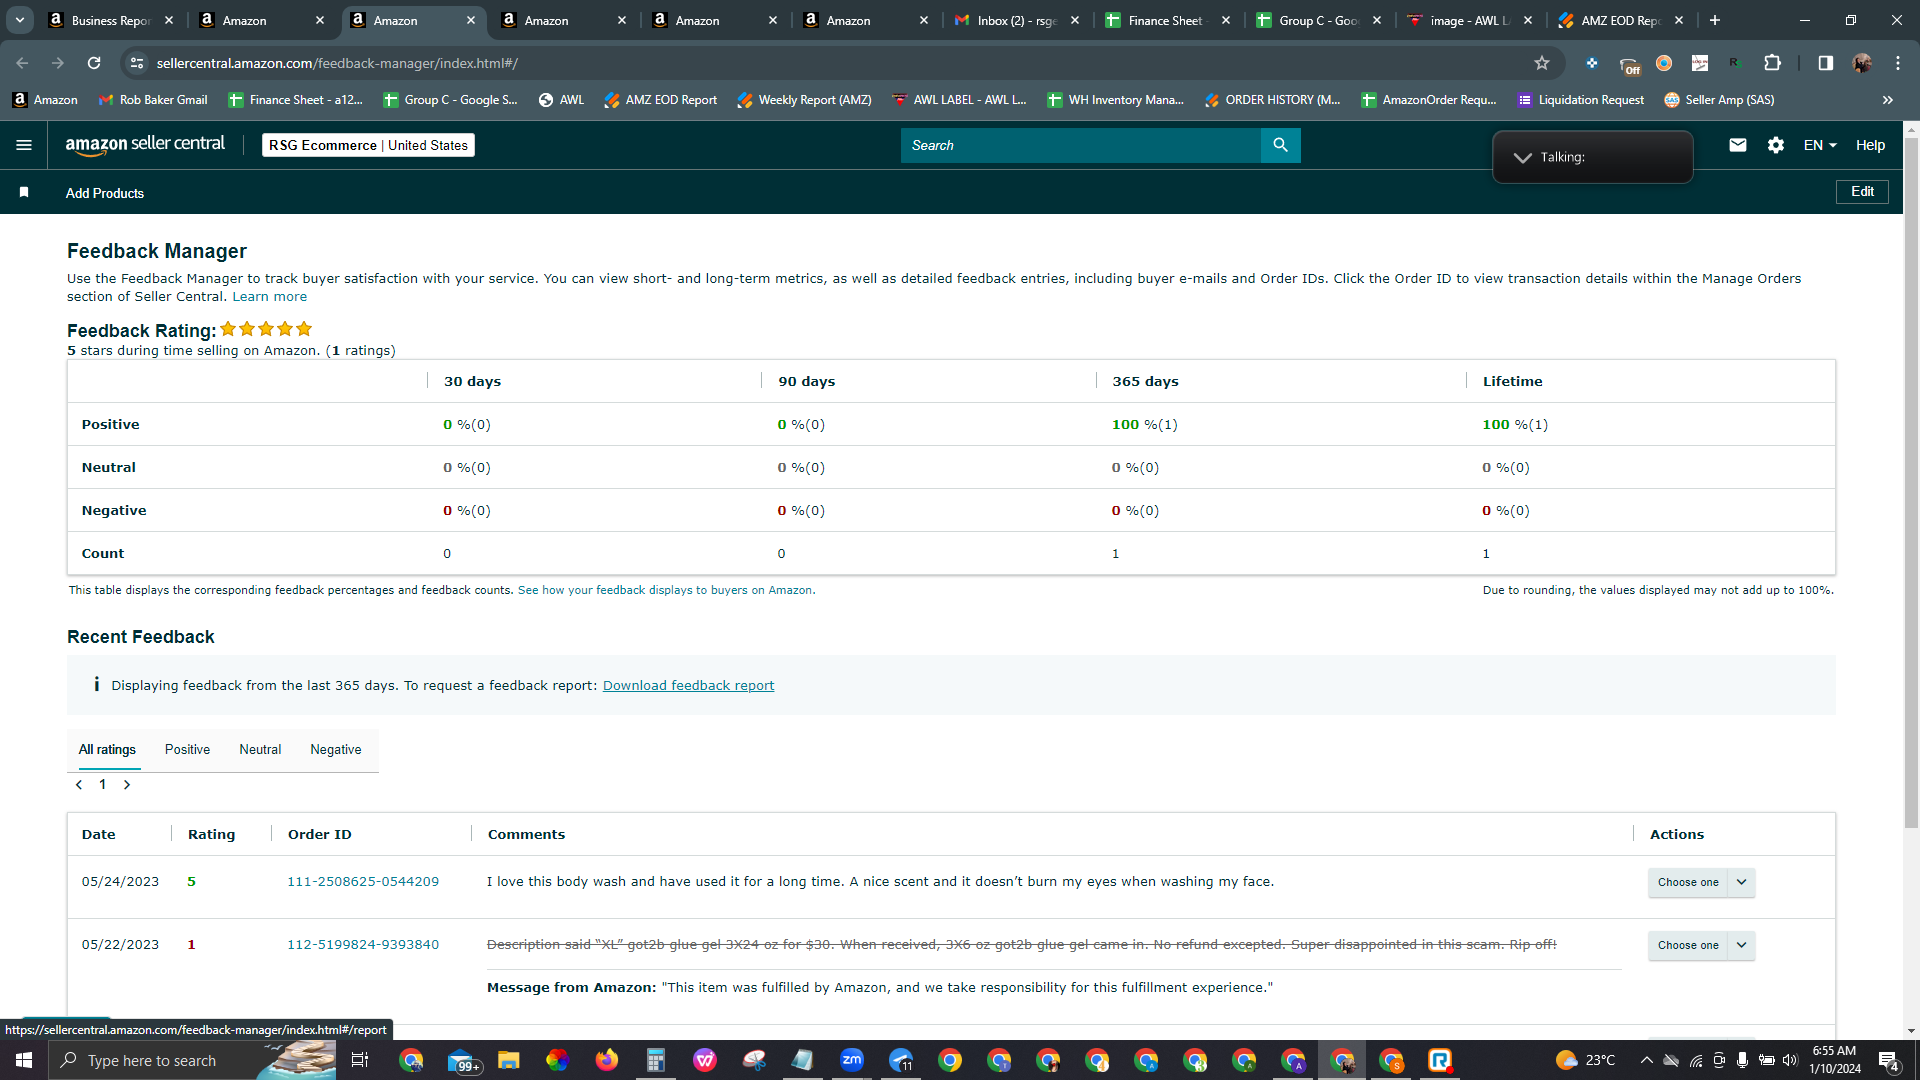Open Firefox from the taskbar
This screenshot has height=1080, width=1920.
[607, 1060]
